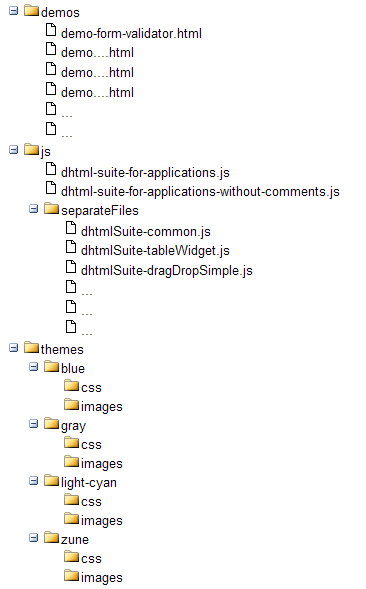Click the demos folder icon
The width and height of the screenshot is (366, 589).
(x=32, y=11)
